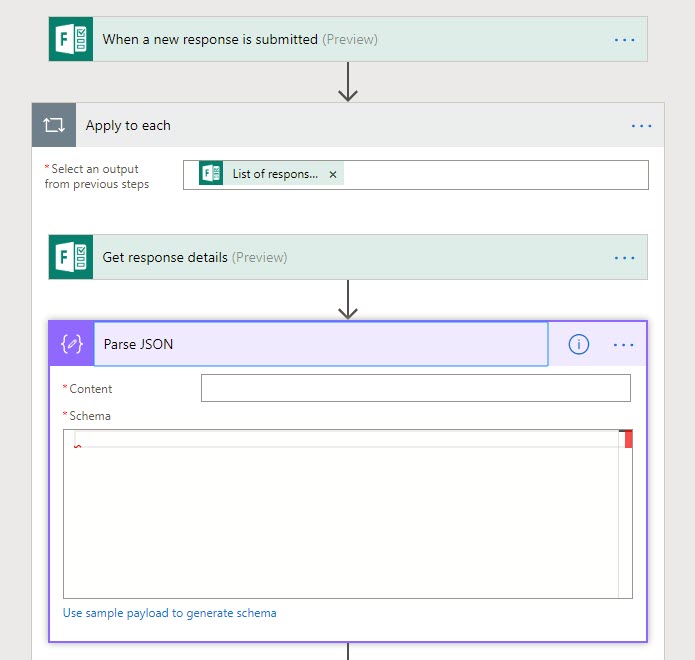Select the List of responses token
Image resolution: width=695 pixels, height=660 pixels.
pyautogui.click(x=274, y=174)
